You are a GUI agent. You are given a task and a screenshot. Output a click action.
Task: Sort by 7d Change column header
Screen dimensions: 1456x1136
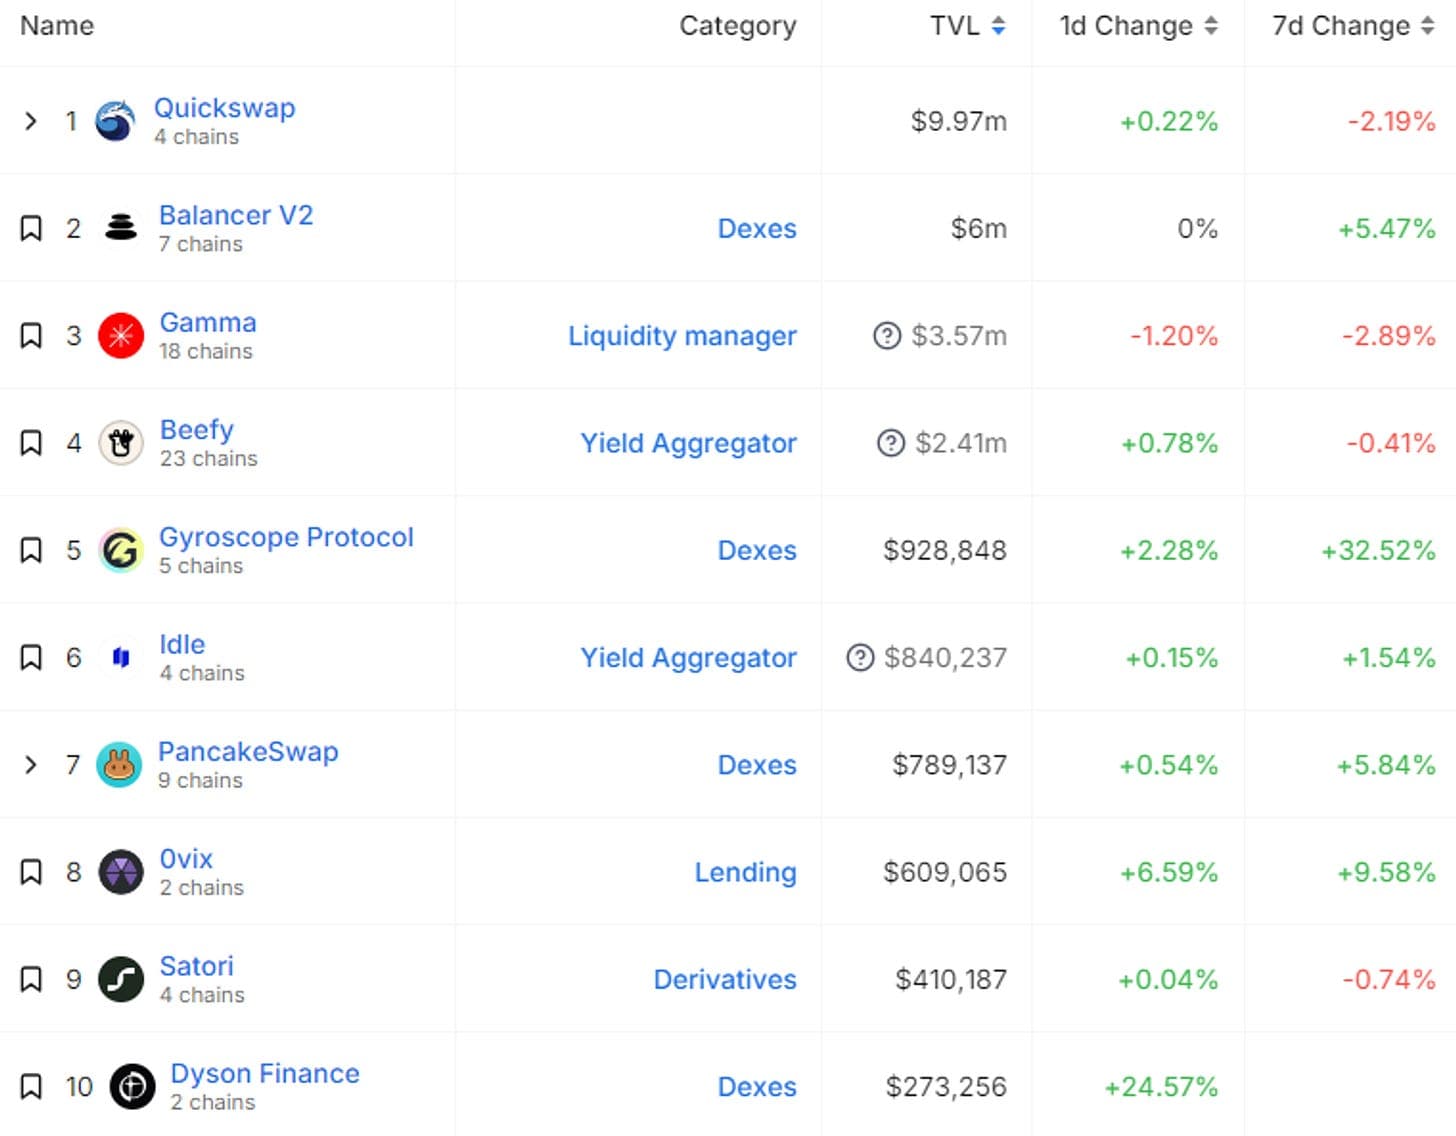pos(1353,26)
